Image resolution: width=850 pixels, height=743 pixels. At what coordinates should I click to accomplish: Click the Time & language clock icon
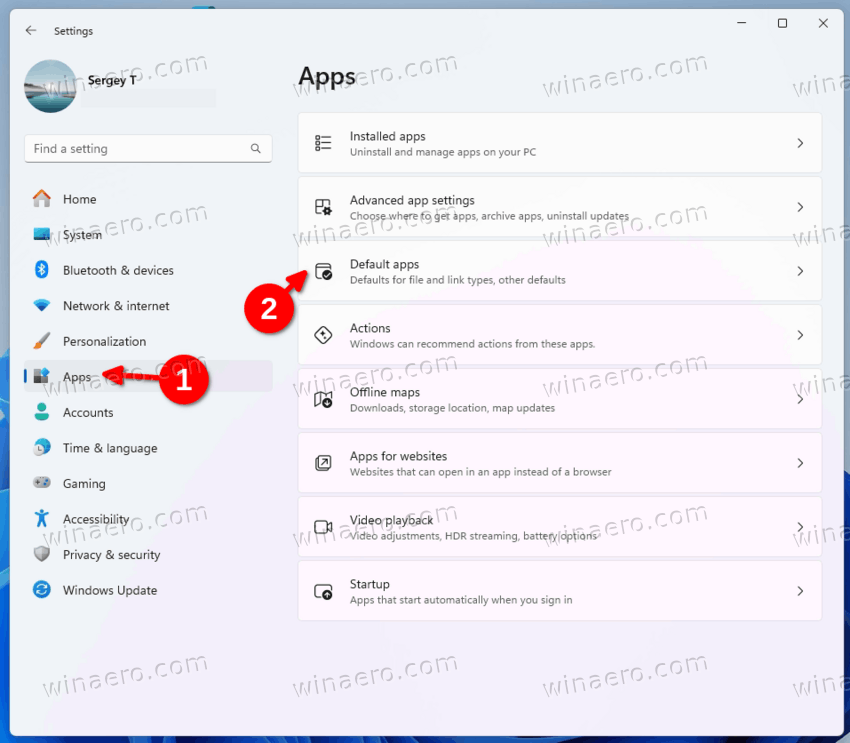pos(42,448)
